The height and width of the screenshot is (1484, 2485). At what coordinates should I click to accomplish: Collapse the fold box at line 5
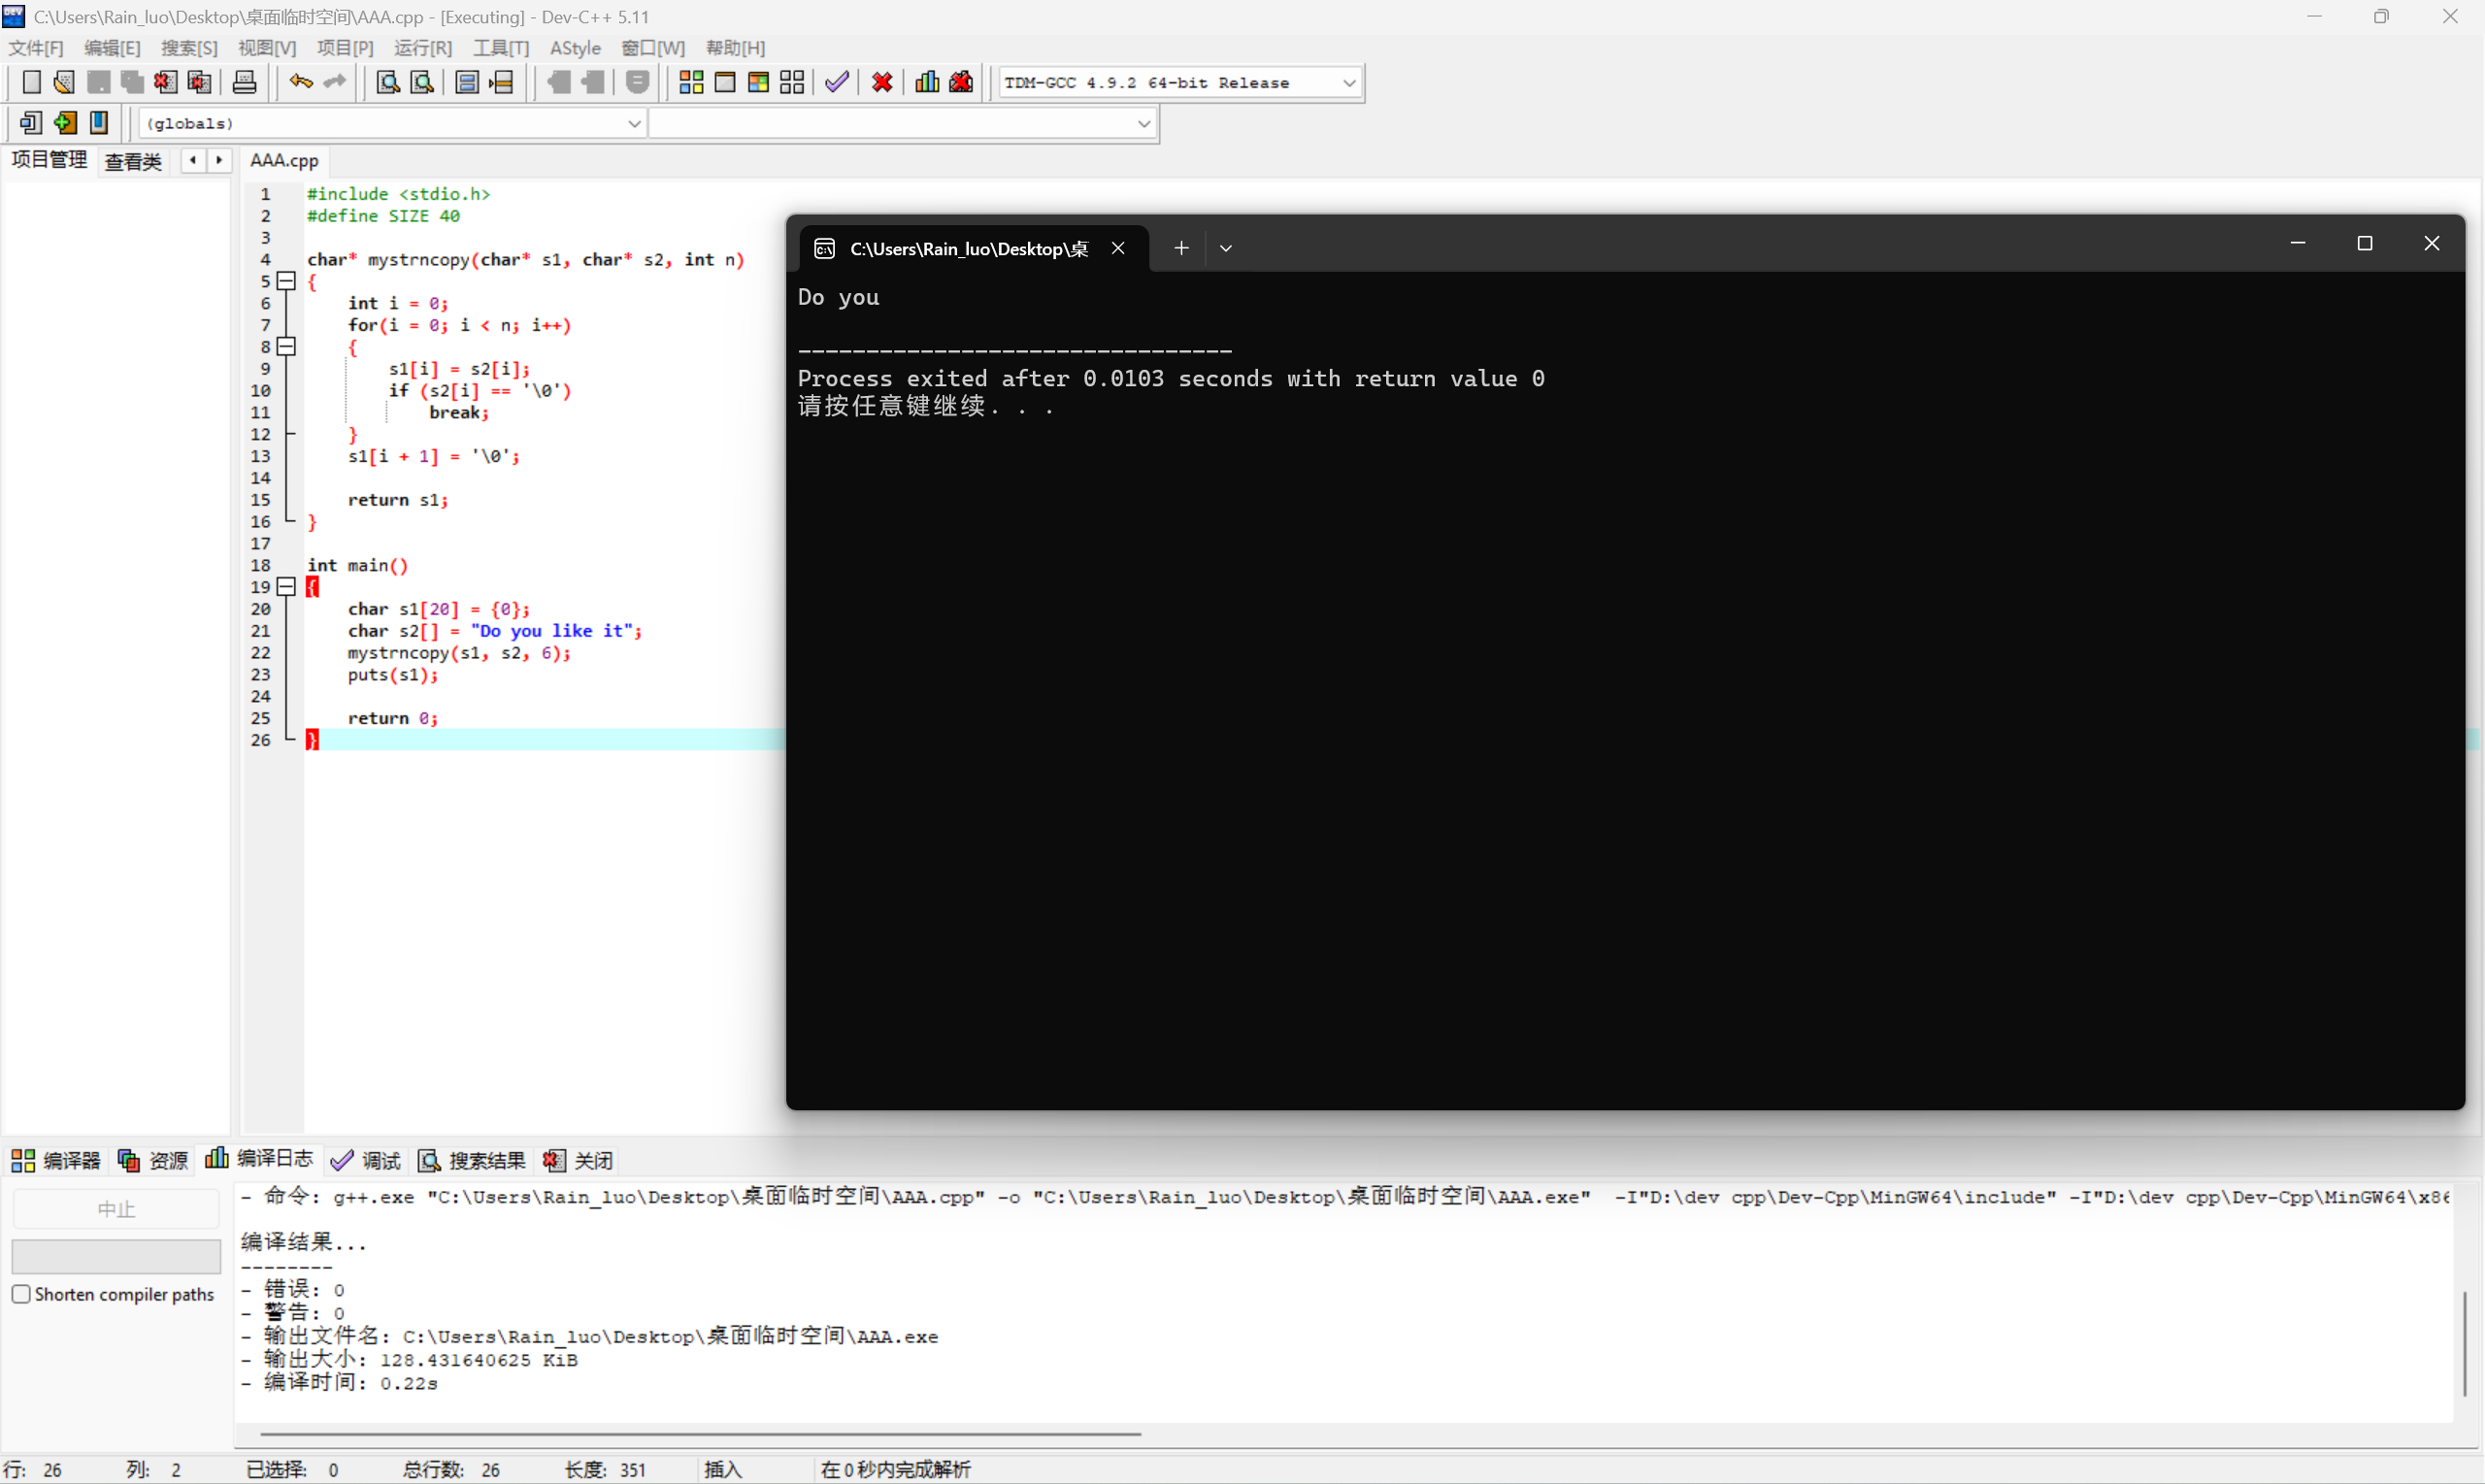point(286,281)
